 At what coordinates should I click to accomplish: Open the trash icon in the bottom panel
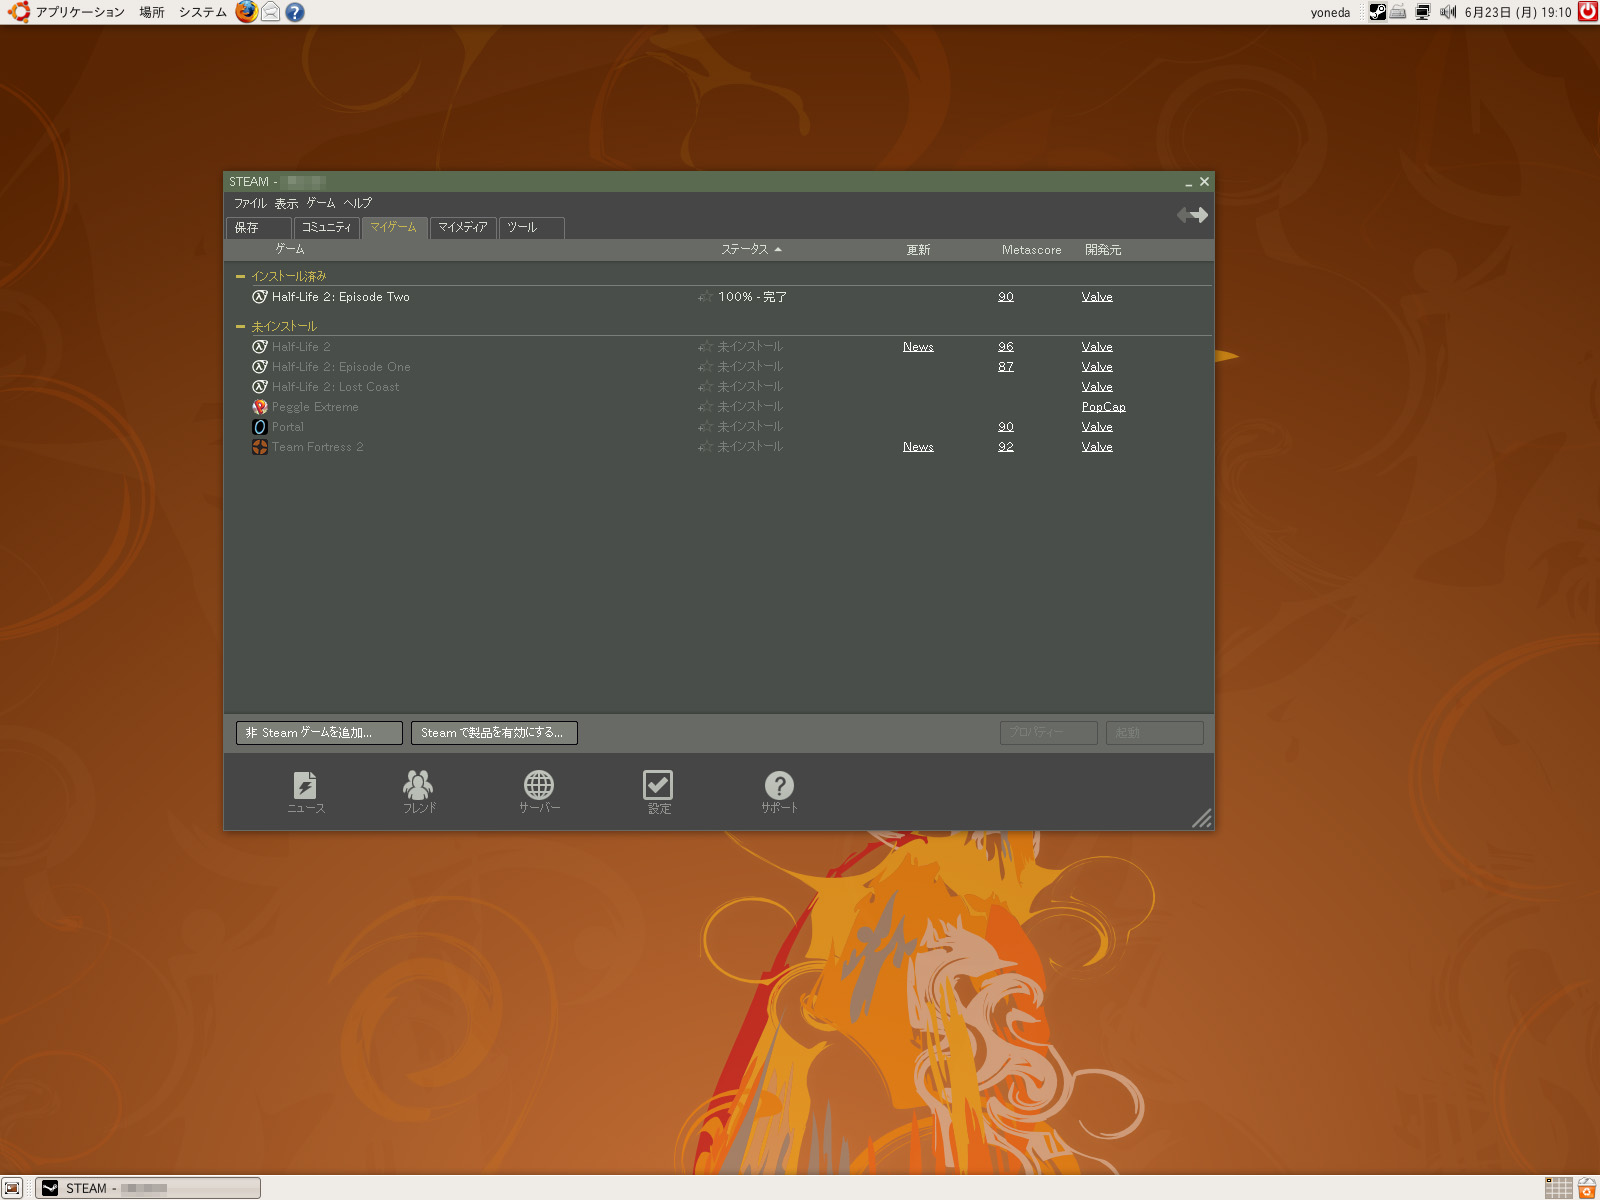1587,1188
